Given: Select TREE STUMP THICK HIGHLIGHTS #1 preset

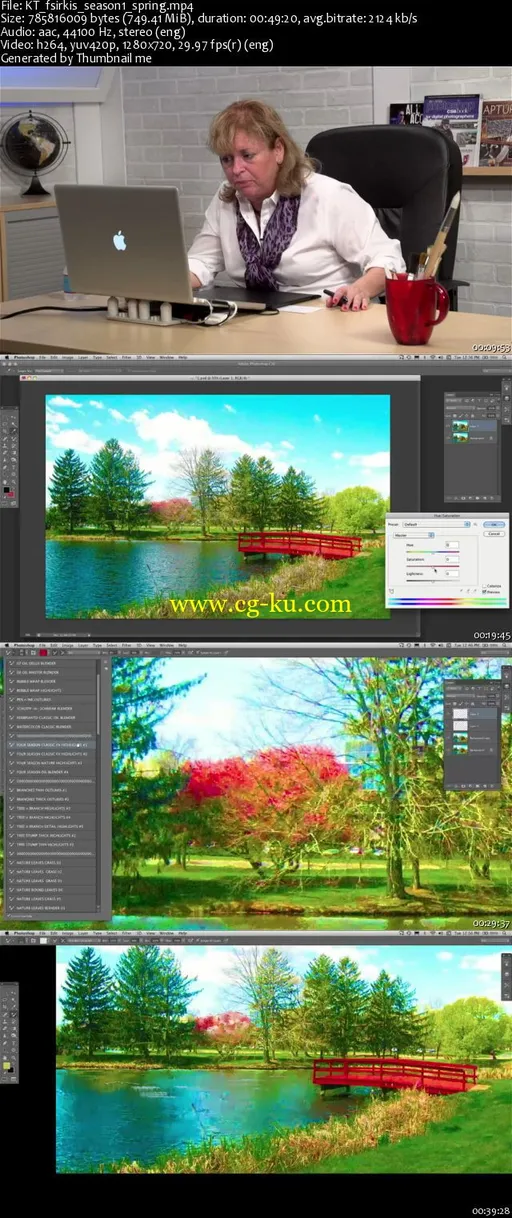Looking at the screenshot, I should pyautogui.click(x=51, y=835).
